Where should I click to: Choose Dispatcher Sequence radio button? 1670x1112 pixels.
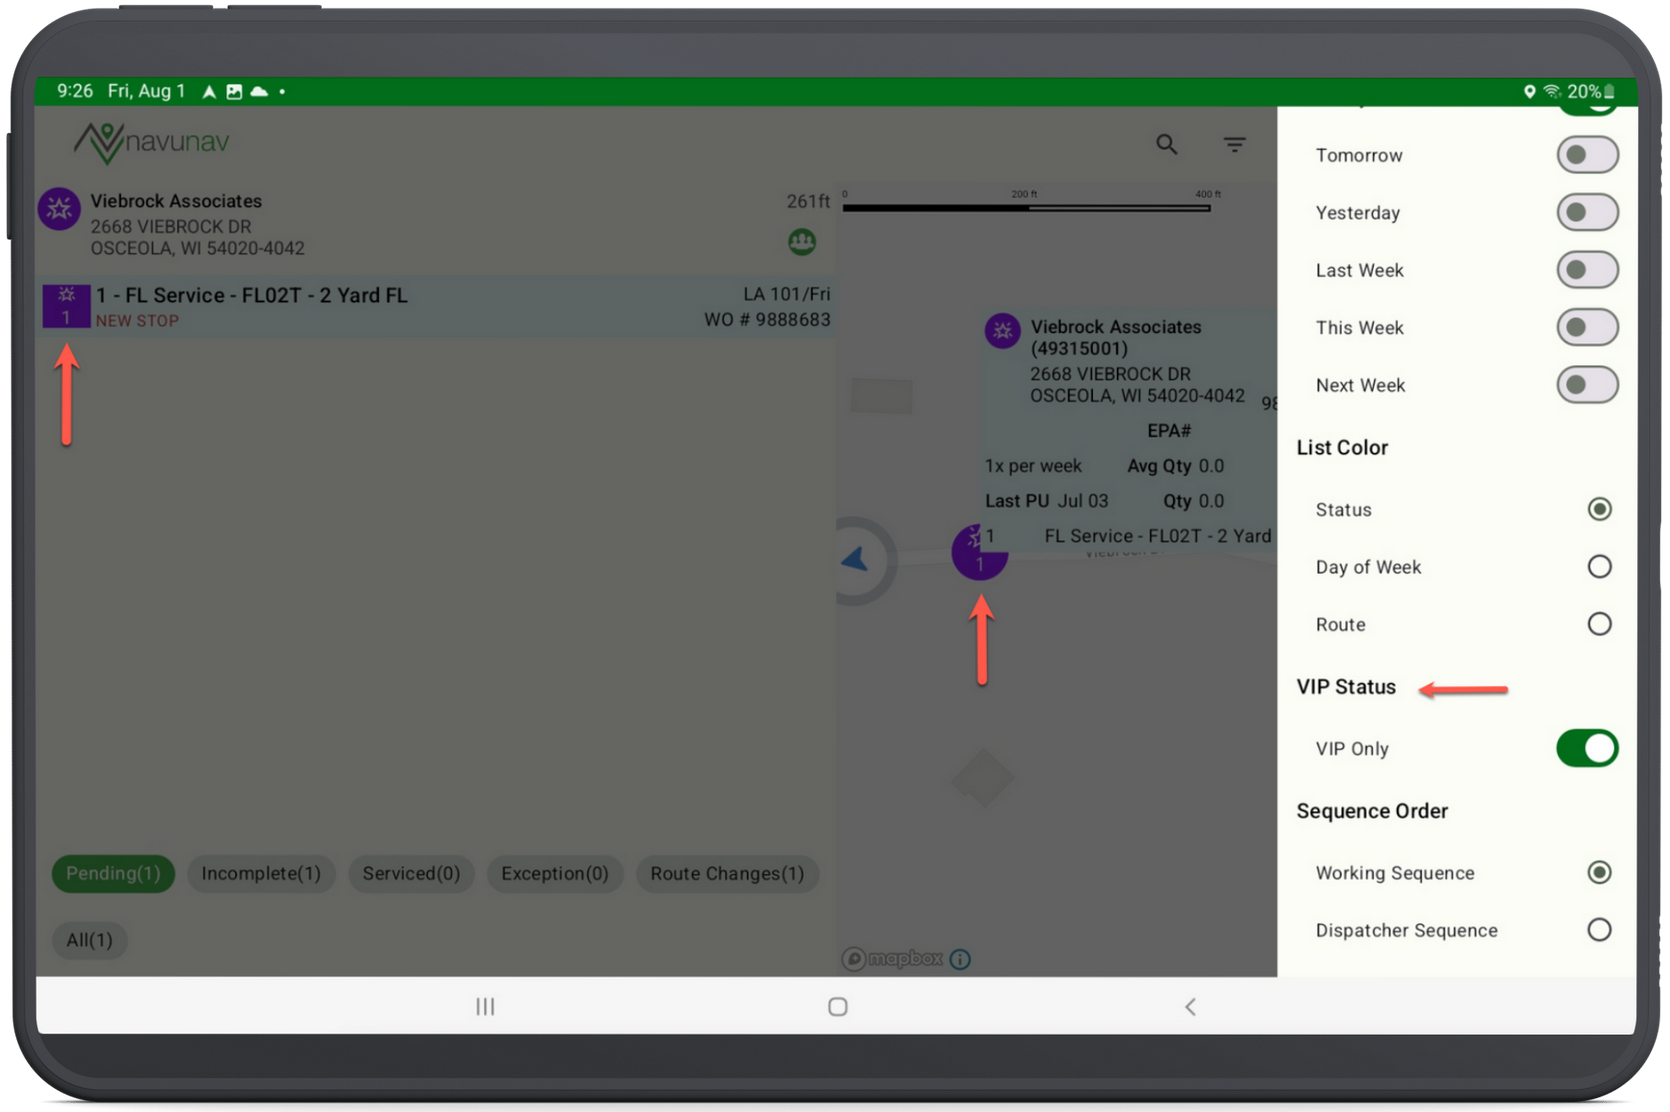point(1599,930)
